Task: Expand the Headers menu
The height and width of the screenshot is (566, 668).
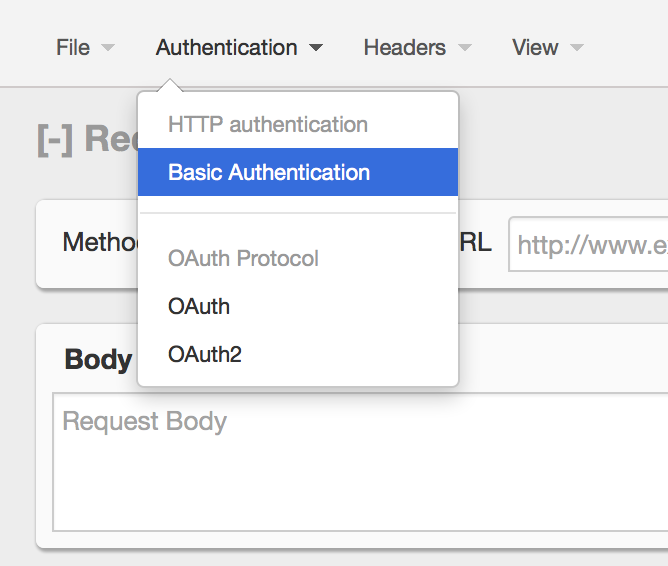Action: [x=404, y=48]
